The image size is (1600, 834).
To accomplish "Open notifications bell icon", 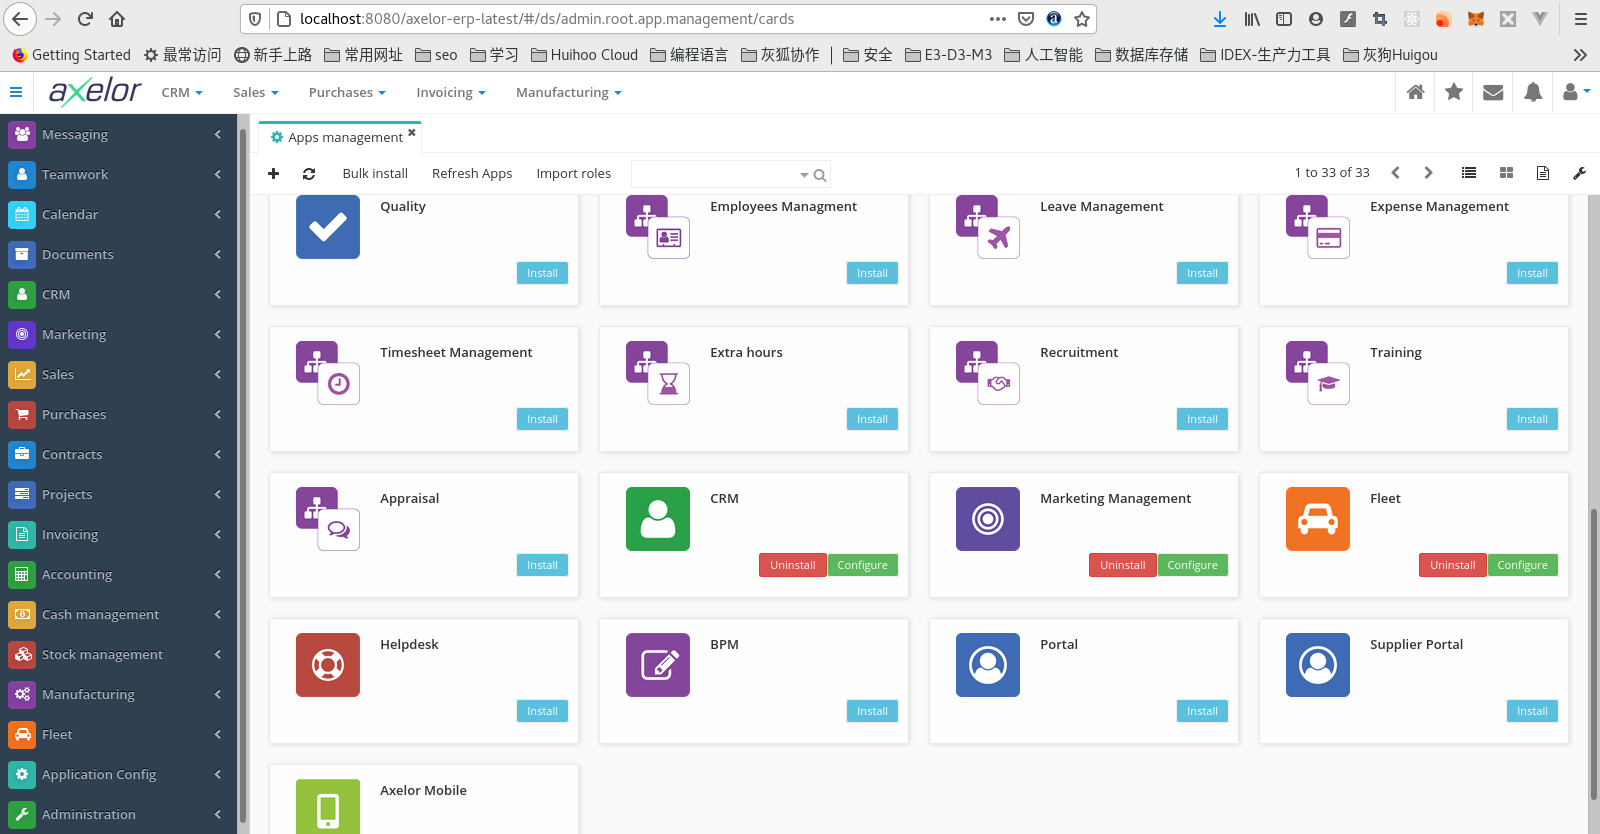I will pos(1533,92).
